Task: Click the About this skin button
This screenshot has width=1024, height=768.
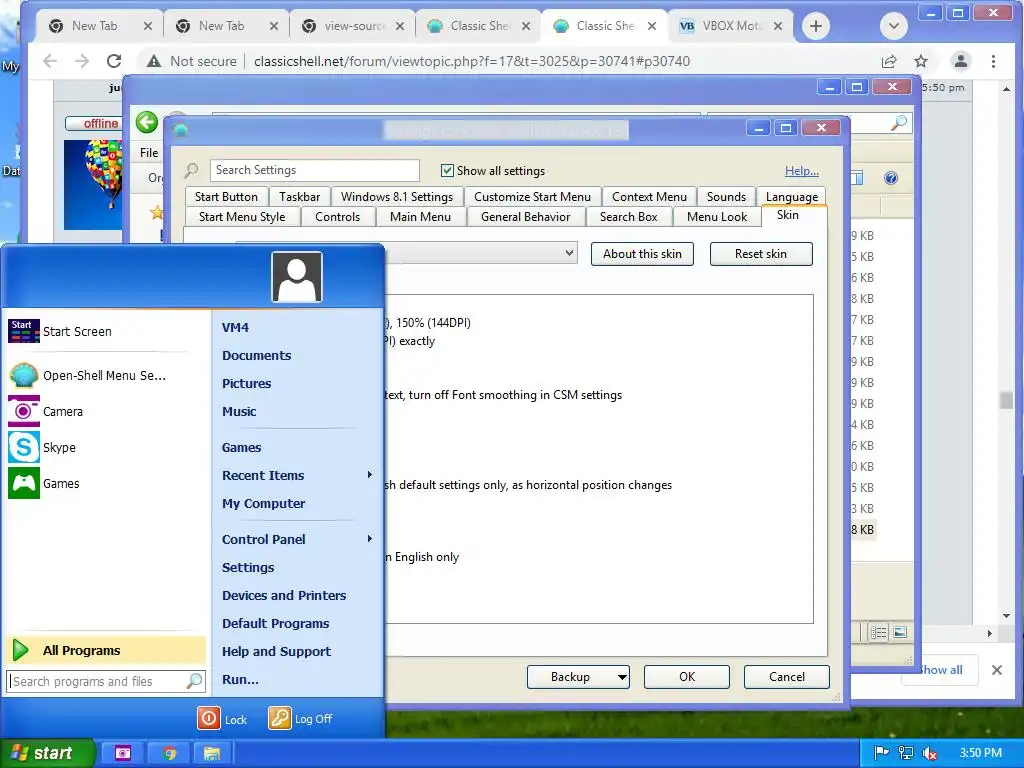Action: [x=642, y=254]
